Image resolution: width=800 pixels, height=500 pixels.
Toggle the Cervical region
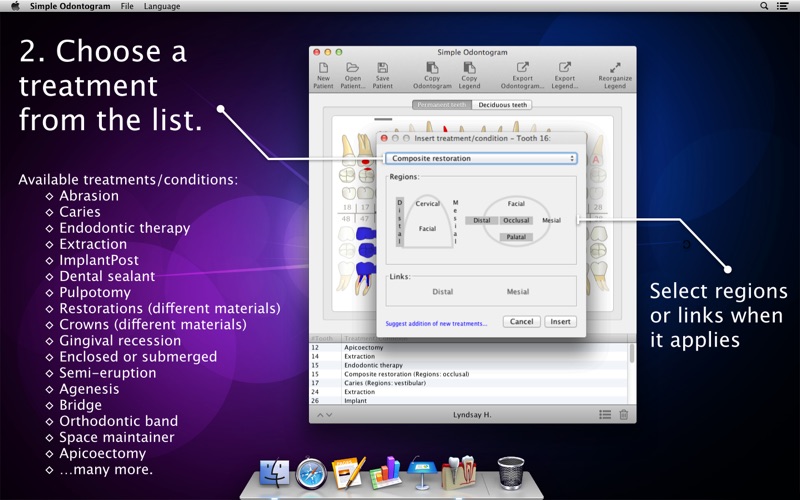(428, 204)
